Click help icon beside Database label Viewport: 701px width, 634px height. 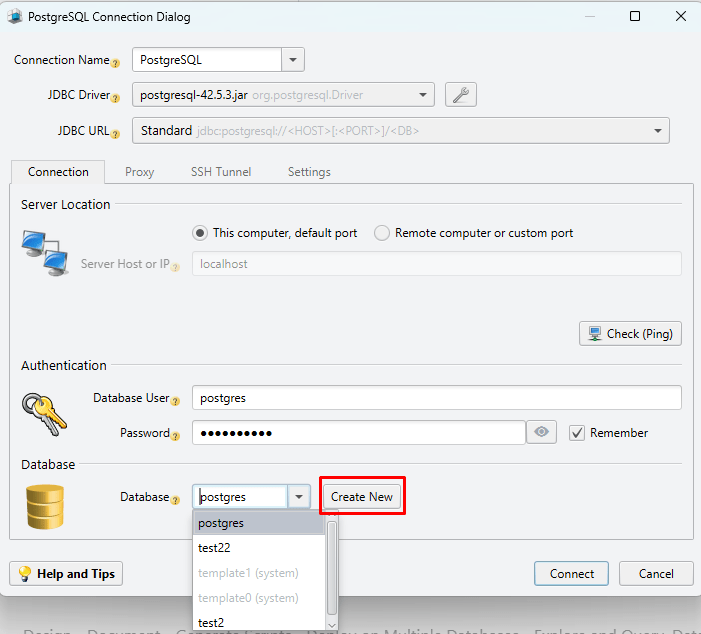[x=175, y=500]
